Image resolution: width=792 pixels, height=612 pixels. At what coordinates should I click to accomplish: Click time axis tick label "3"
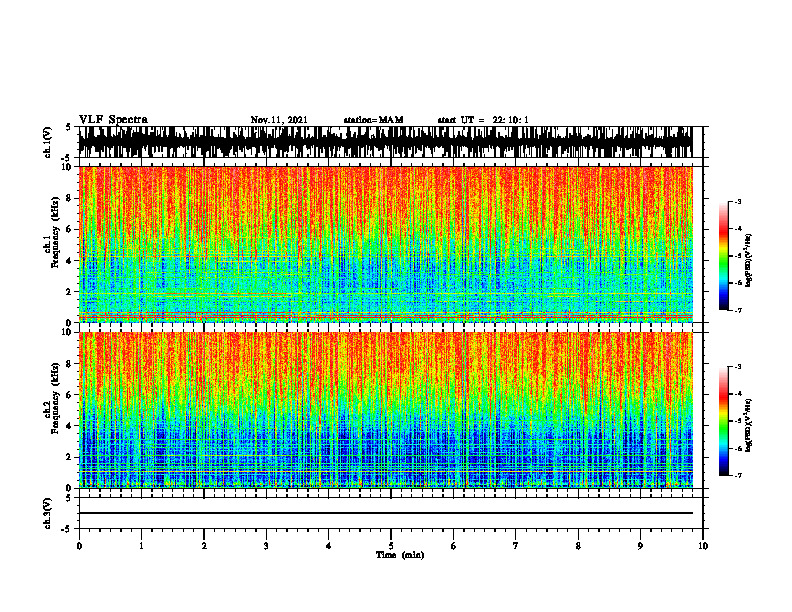coord(266,546)
